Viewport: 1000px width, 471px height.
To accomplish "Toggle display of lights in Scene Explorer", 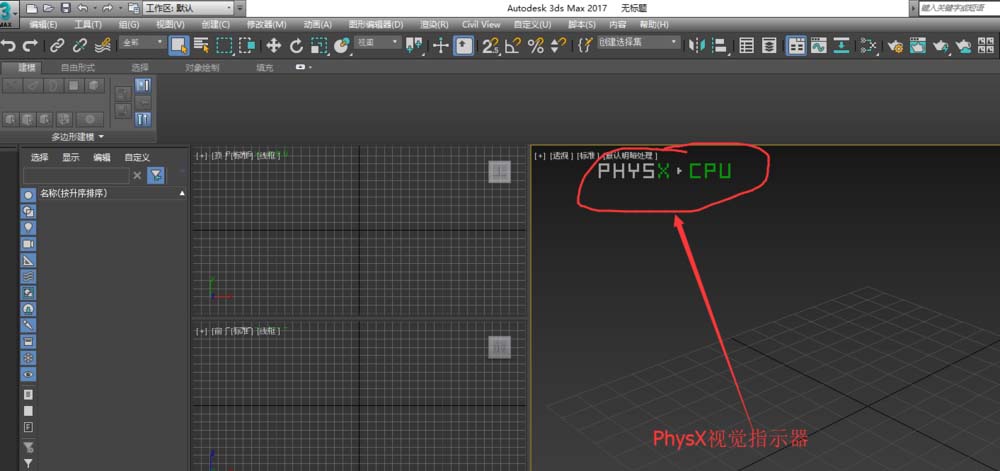I will 28,227.
